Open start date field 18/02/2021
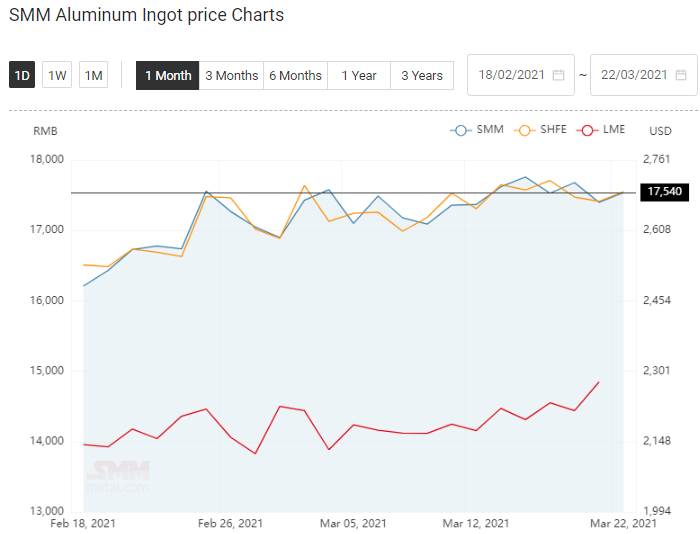Image resolution: width=700 pixels, height=534 pixels. coord(521,75)
